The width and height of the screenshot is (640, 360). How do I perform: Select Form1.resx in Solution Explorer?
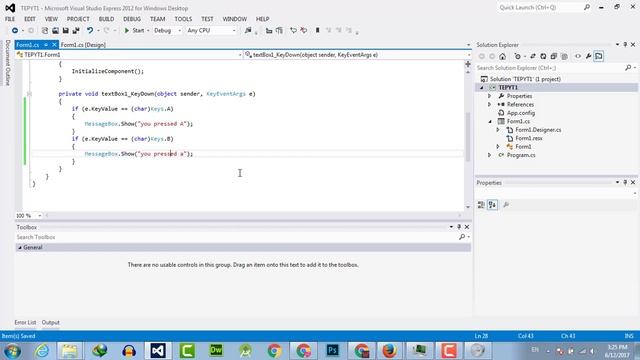coord(529,138)
